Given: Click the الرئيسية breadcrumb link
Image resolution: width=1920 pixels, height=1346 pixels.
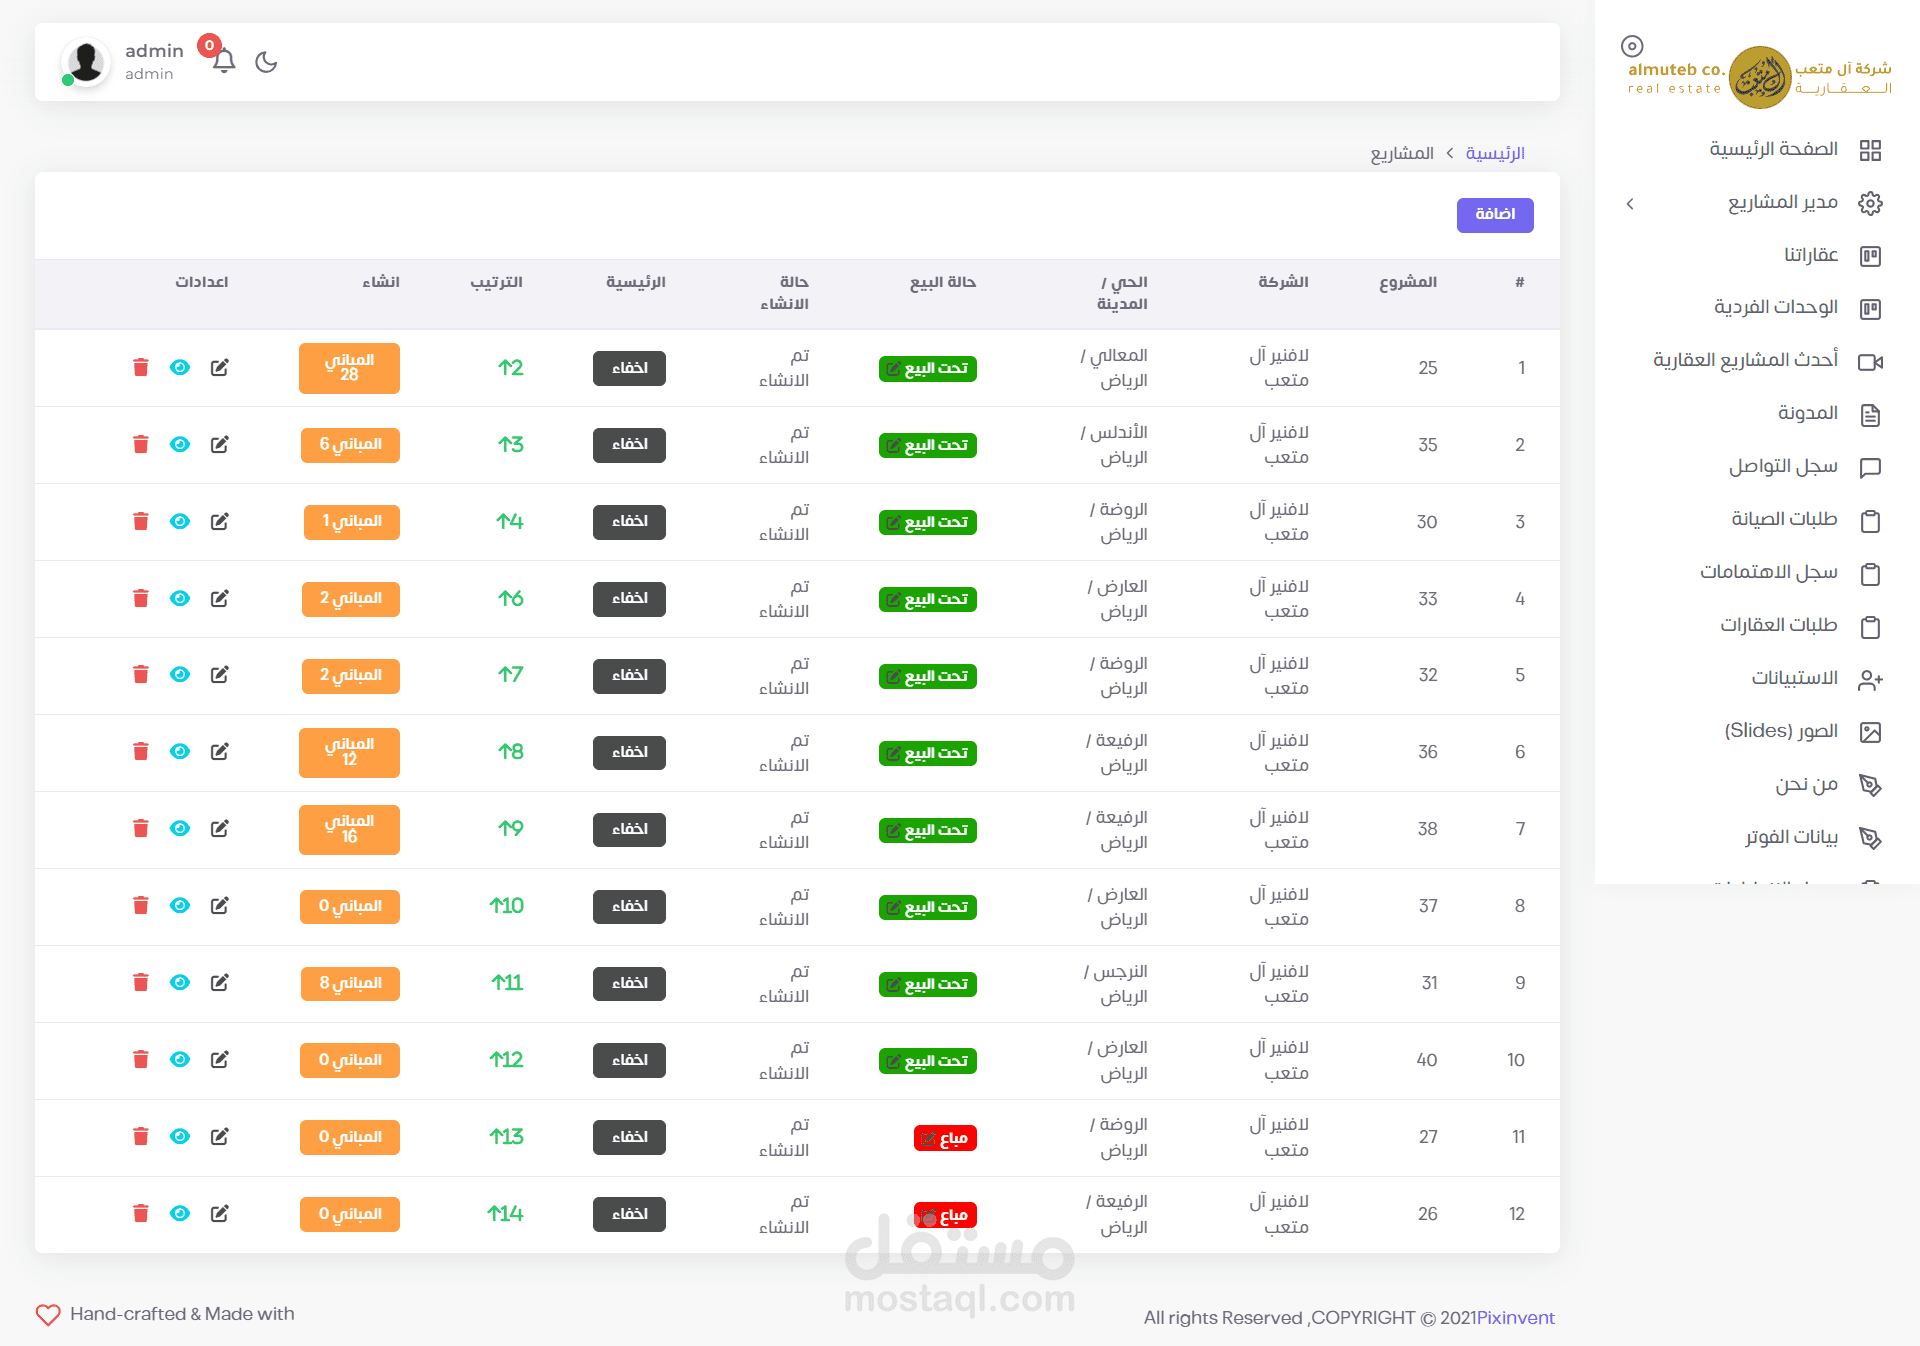Looking at the screenshot, I should (x=1494, y=153).
